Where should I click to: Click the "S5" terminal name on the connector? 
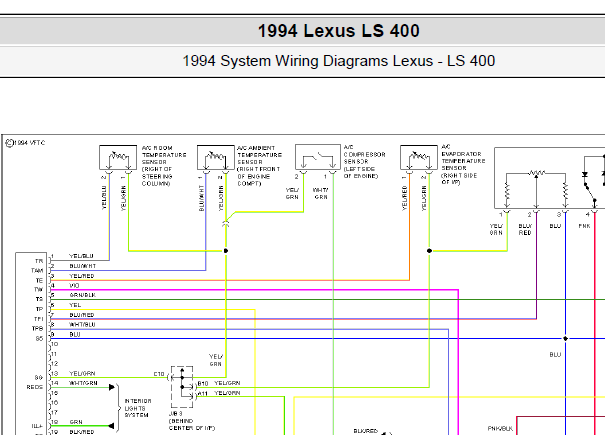coord(39,339)
